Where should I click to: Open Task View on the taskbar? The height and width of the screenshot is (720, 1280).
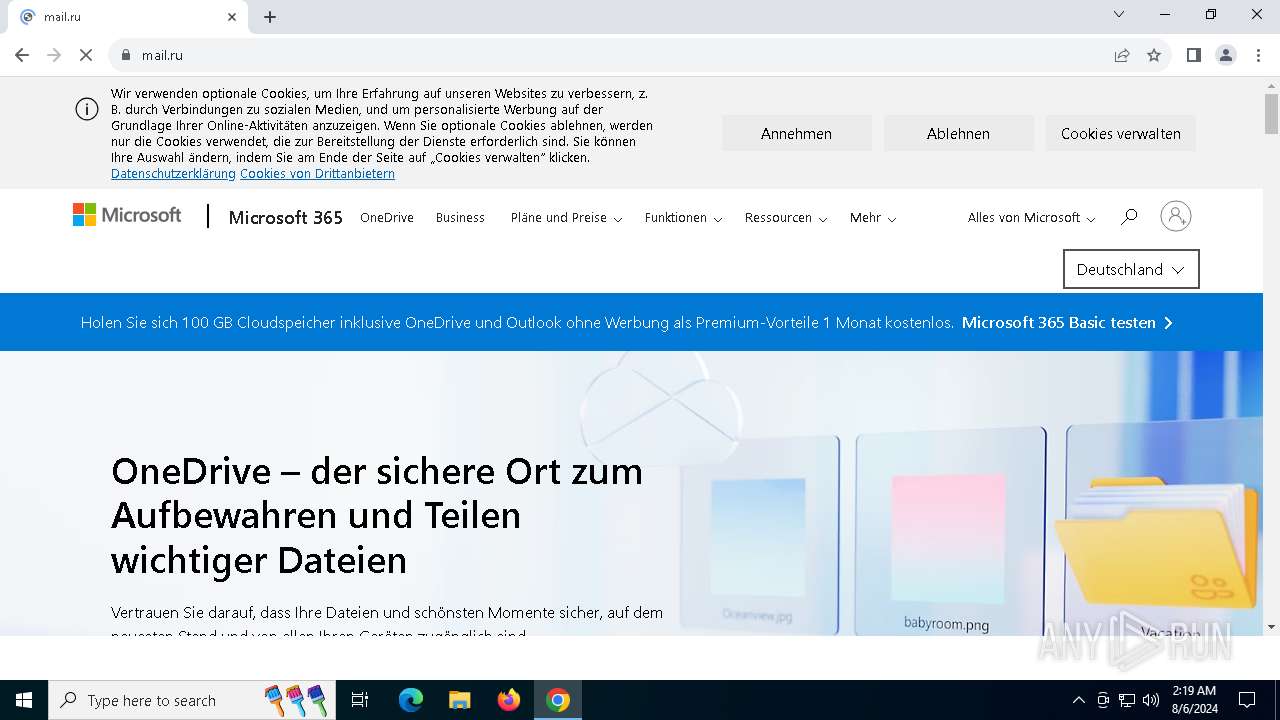click(x=360, y=700)
